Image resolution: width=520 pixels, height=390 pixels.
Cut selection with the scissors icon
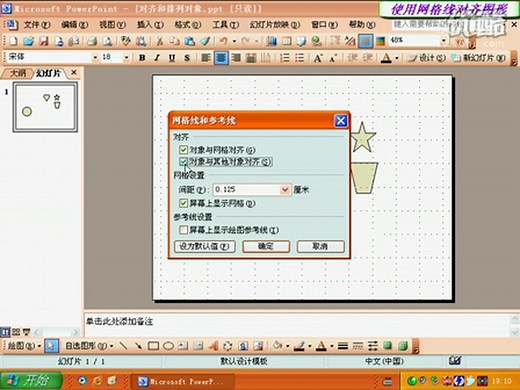[x=160, y=41]
